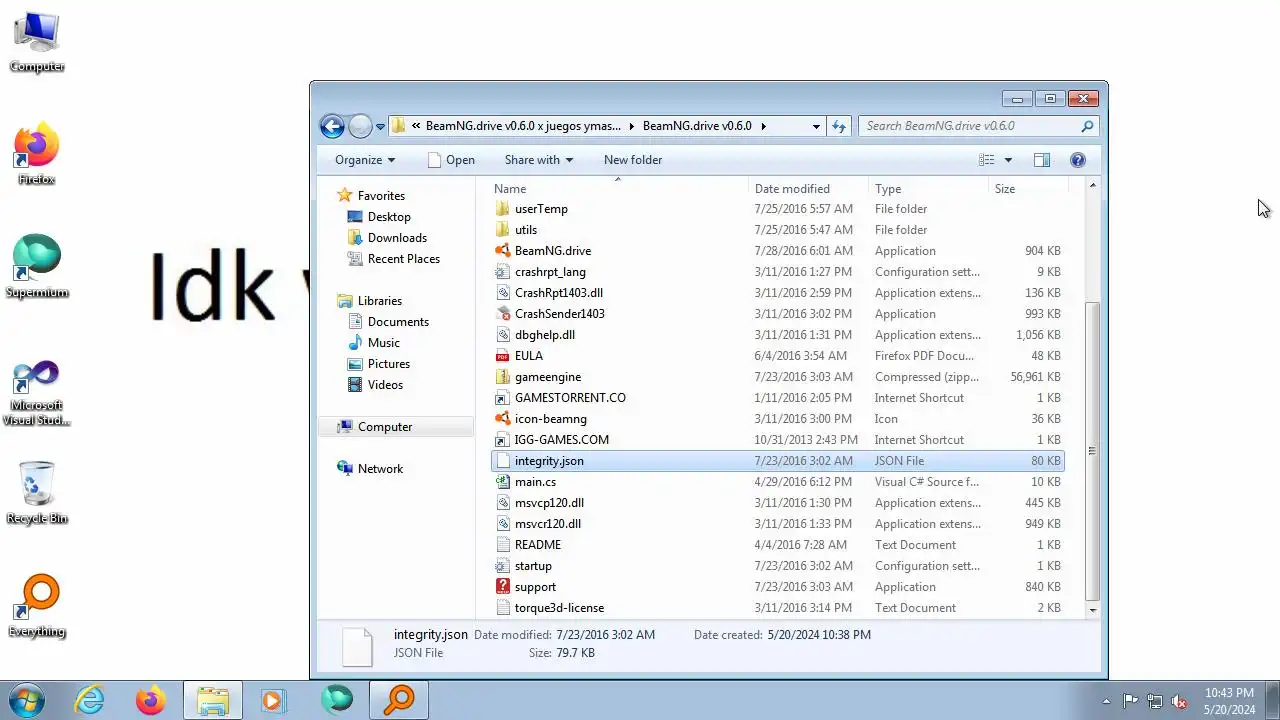1280x720 pixels.
Task: Click the Open toolbar button
Action: pyautogui.click(x=451, y=160)
